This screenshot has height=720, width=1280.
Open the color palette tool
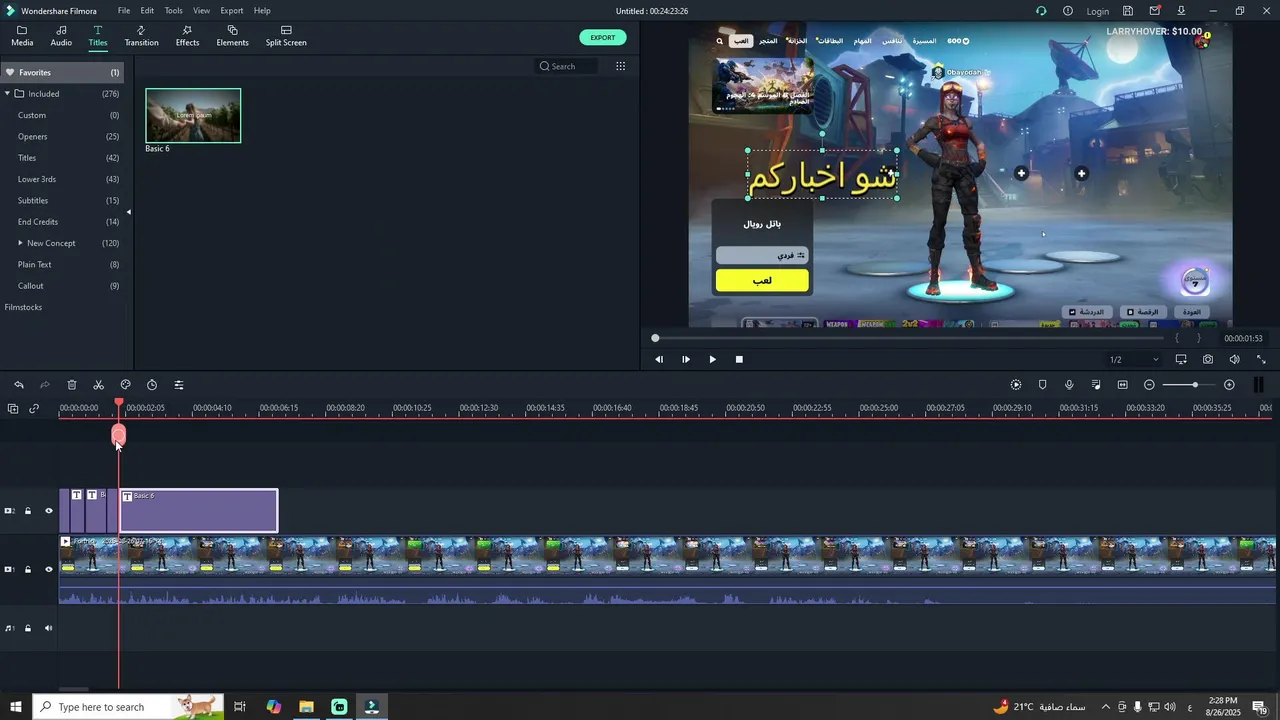[125, 385]
